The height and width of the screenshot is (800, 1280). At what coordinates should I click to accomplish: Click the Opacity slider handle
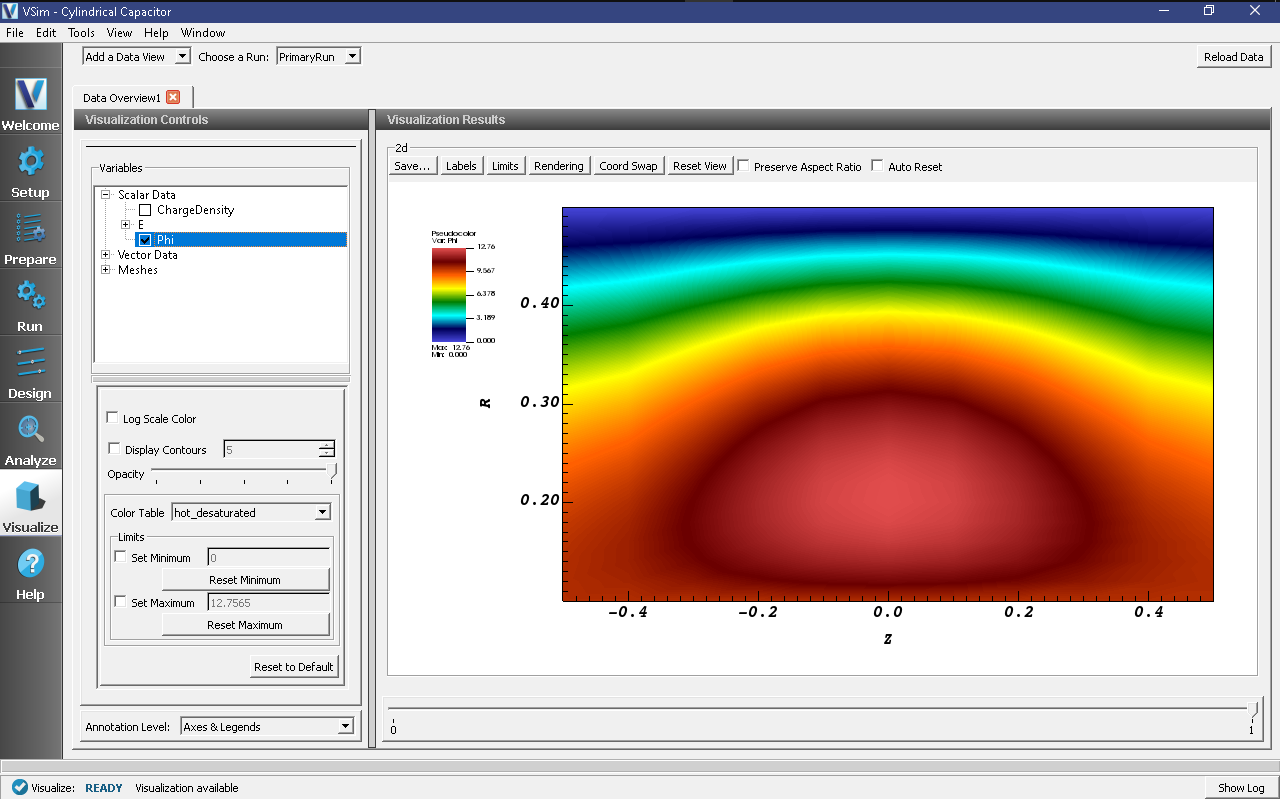332,472
